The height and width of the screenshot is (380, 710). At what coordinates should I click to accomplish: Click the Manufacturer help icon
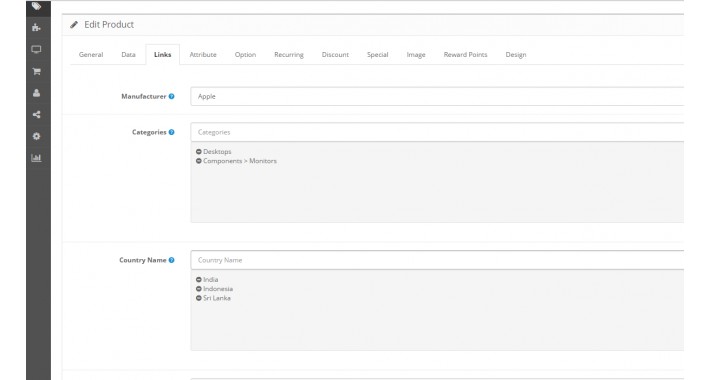[172, 96]
